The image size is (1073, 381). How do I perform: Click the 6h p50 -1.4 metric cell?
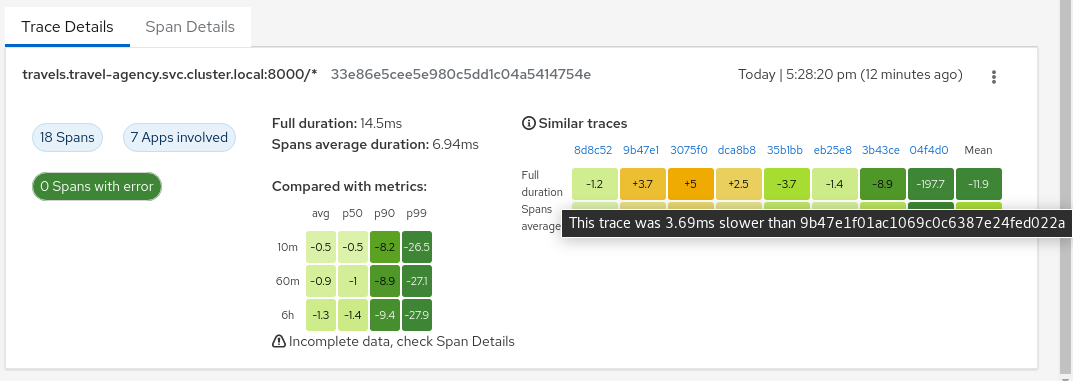click(353, 315)
